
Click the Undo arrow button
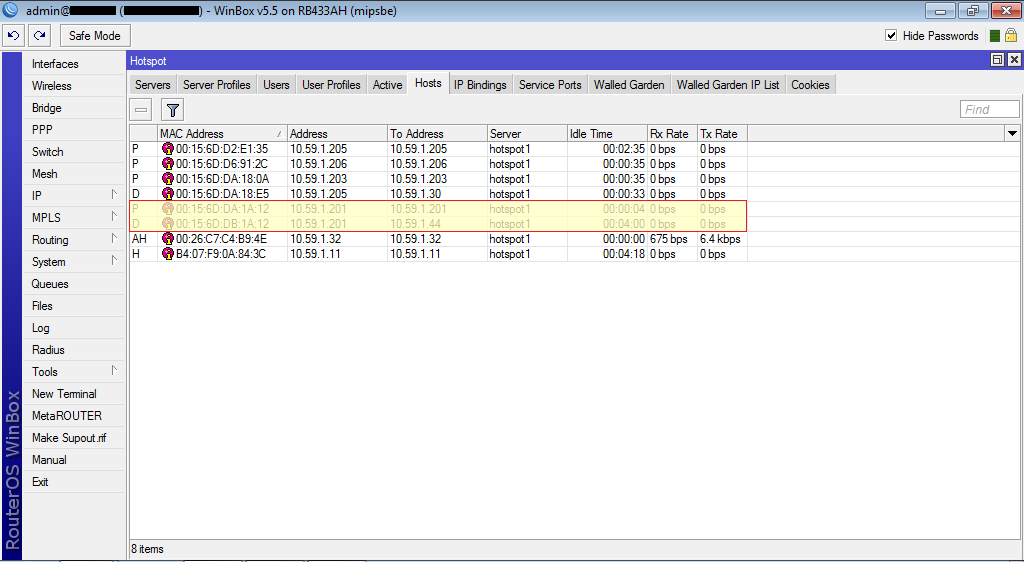pos(14,36)
